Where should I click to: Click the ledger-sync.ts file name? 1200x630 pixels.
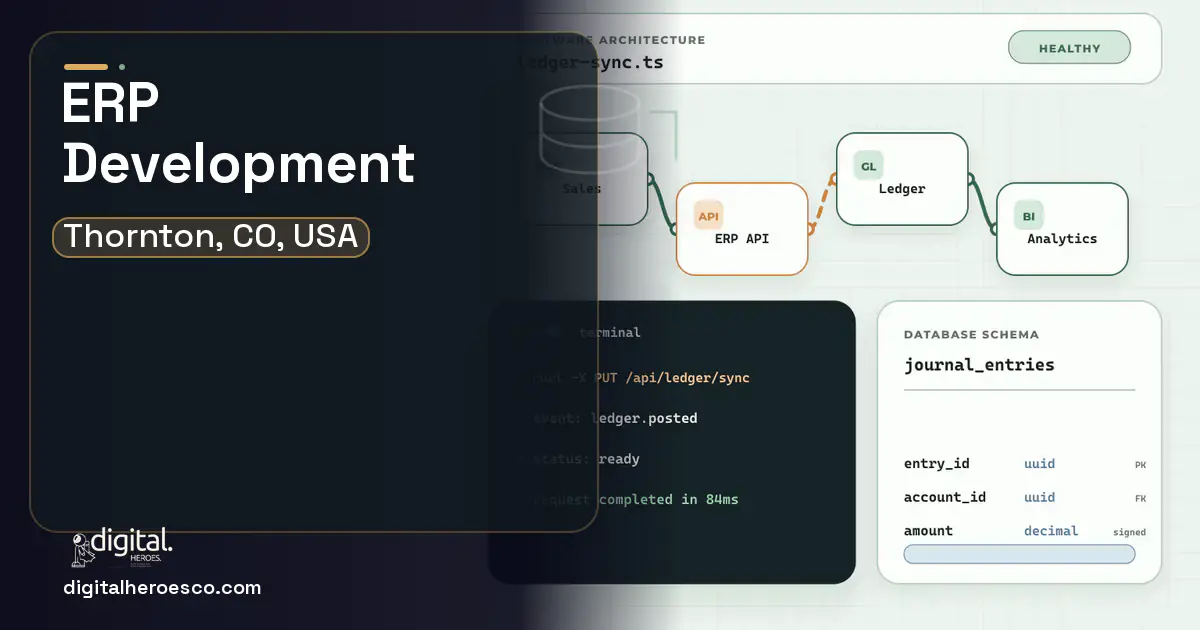(x=590, y=62)
